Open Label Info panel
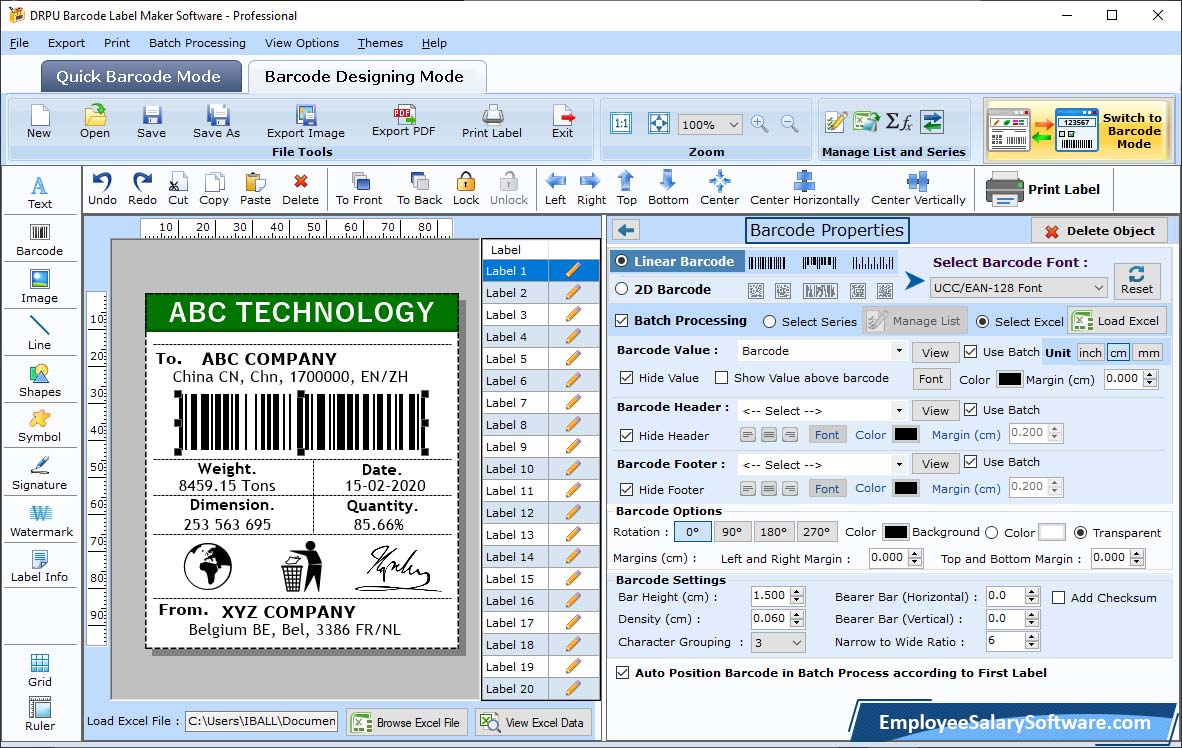 [39, 566]
